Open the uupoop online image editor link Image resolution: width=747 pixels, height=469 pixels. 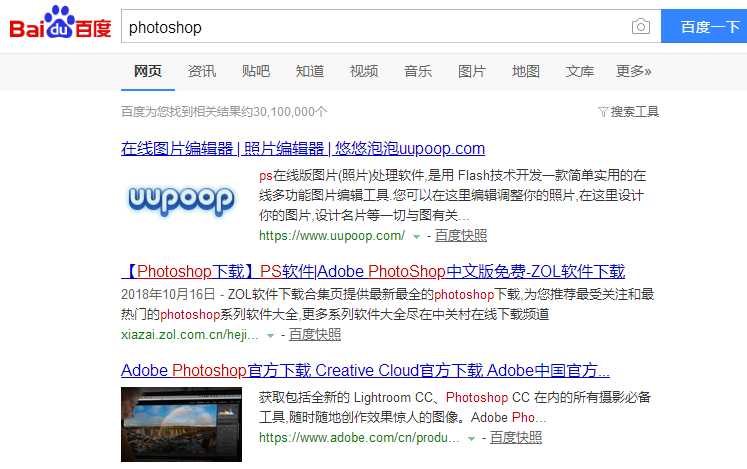pyautogui.click(x=303, y=149)
